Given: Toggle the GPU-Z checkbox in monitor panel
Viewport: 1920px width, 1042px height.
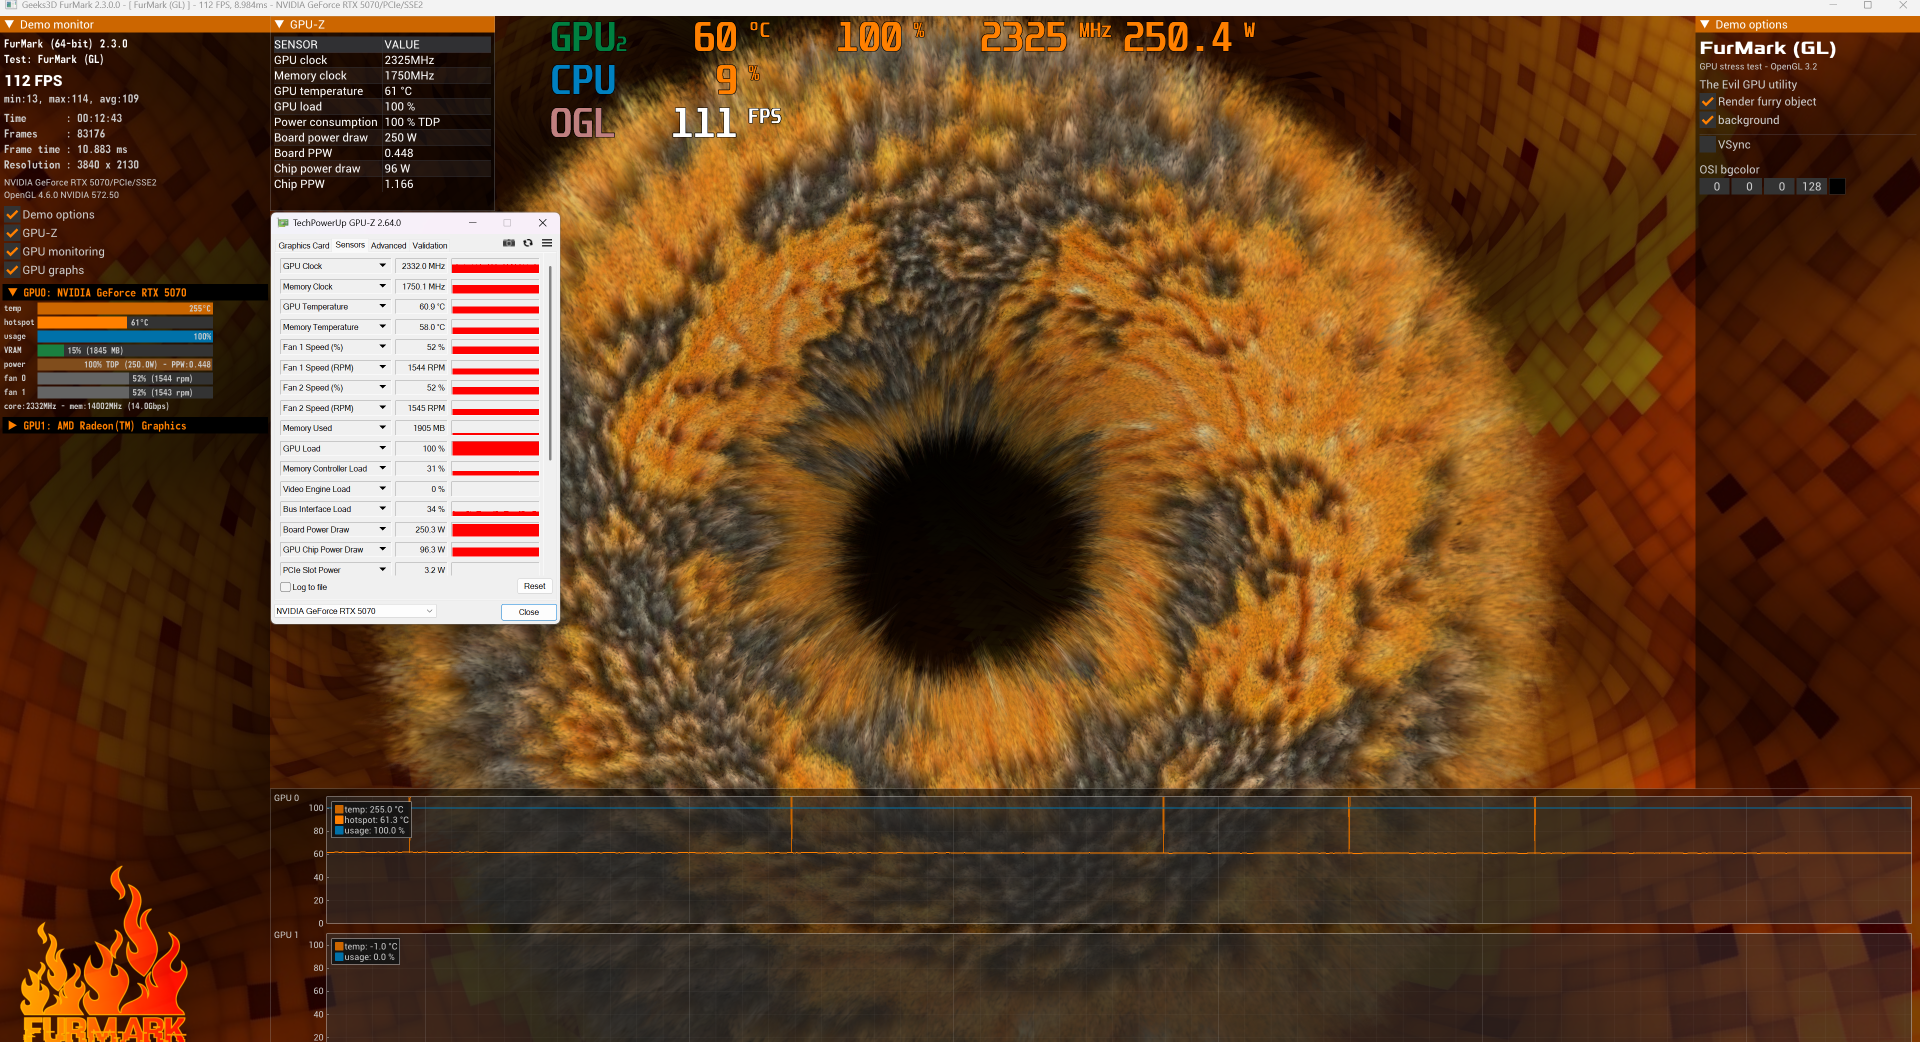Looking at the screenshot, I should [12, 233].
